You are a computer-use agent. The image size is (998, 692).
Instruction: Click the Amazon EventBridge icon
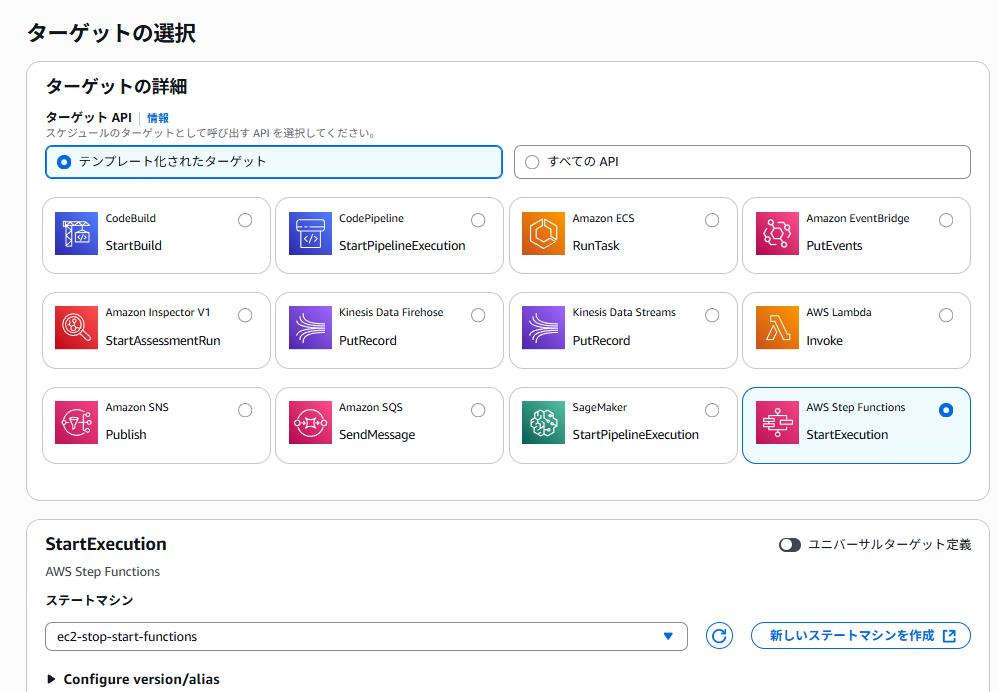pyautogui.click(x=777, y=233)
